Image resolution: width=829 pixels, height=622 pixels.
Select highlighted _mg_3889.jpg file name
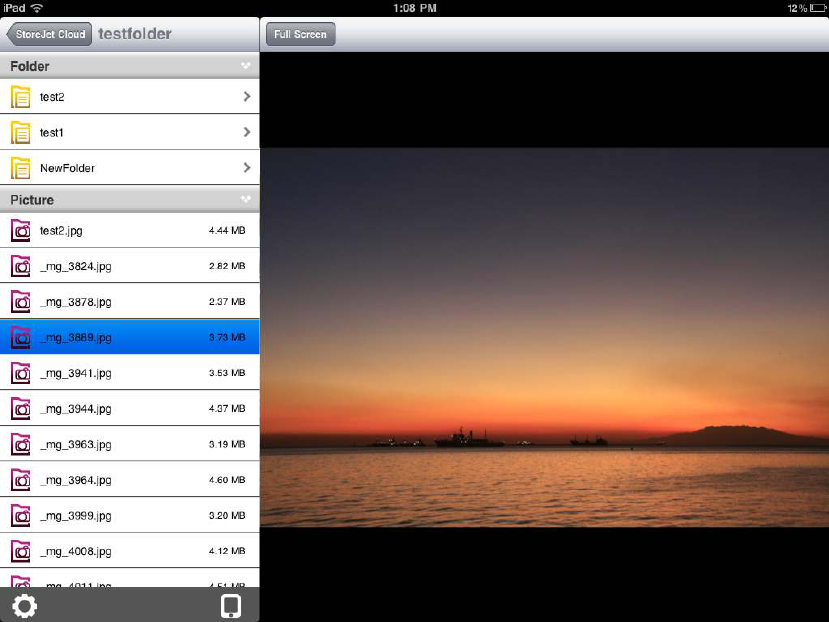pos(76,337)
